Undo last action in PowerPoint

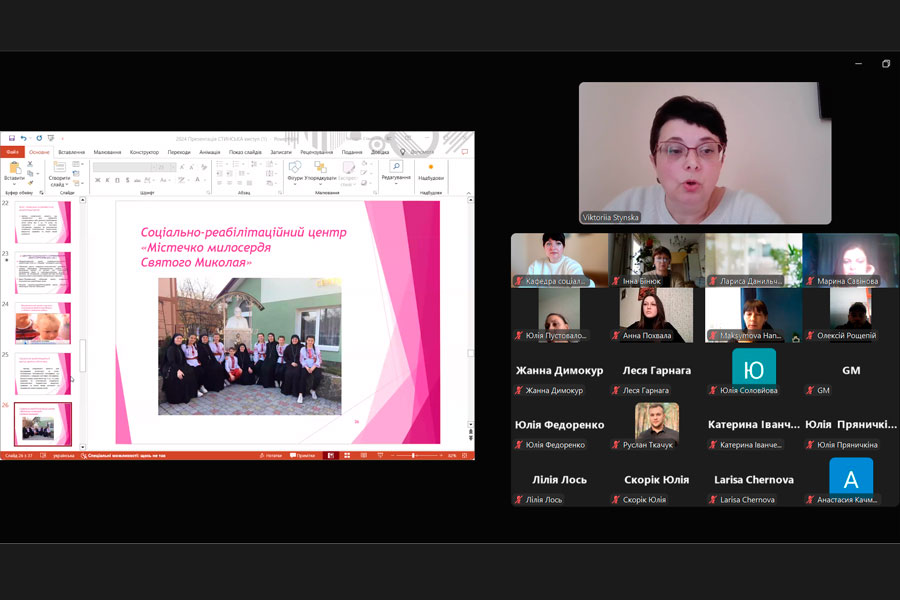tap(24, 138)
